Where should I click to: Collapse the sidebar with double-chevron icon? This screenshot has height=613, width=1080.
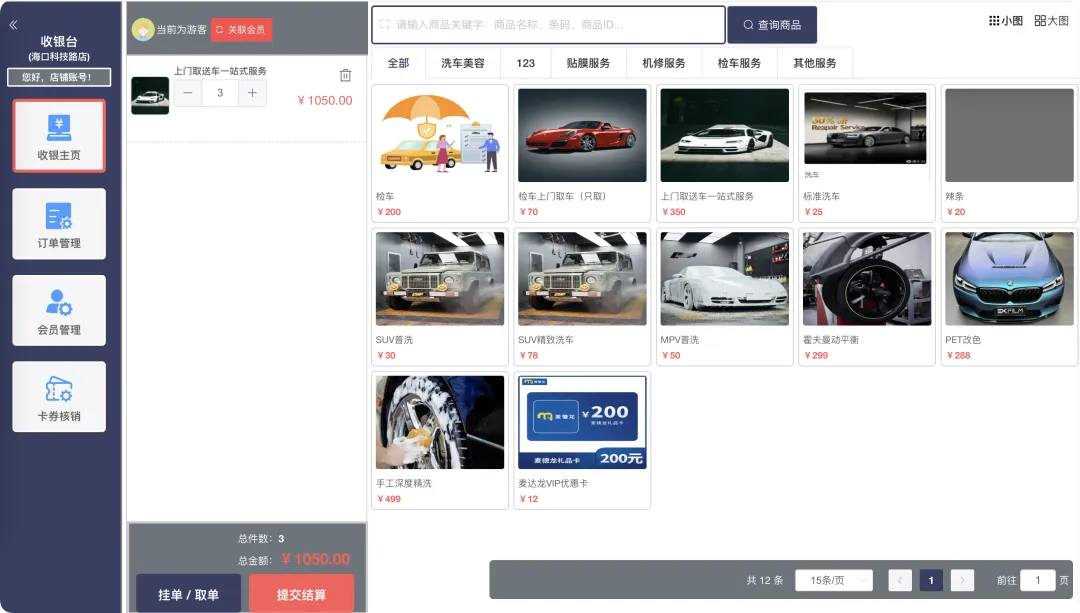pos(13,25)
